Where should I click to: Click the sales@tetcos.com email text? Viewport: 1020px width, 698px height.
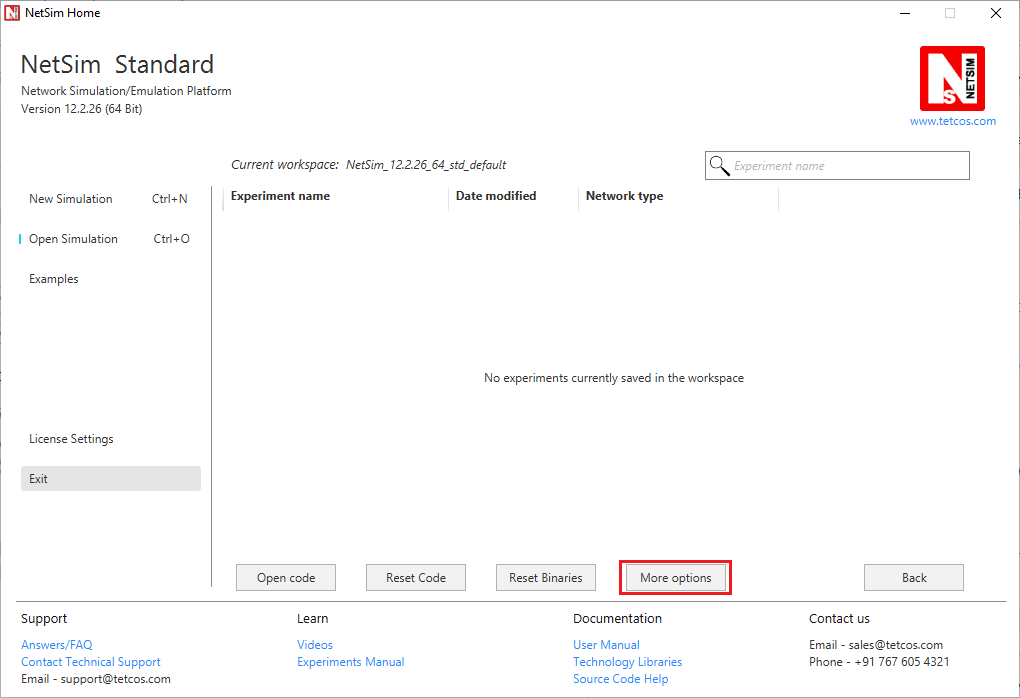click(896, 645)
